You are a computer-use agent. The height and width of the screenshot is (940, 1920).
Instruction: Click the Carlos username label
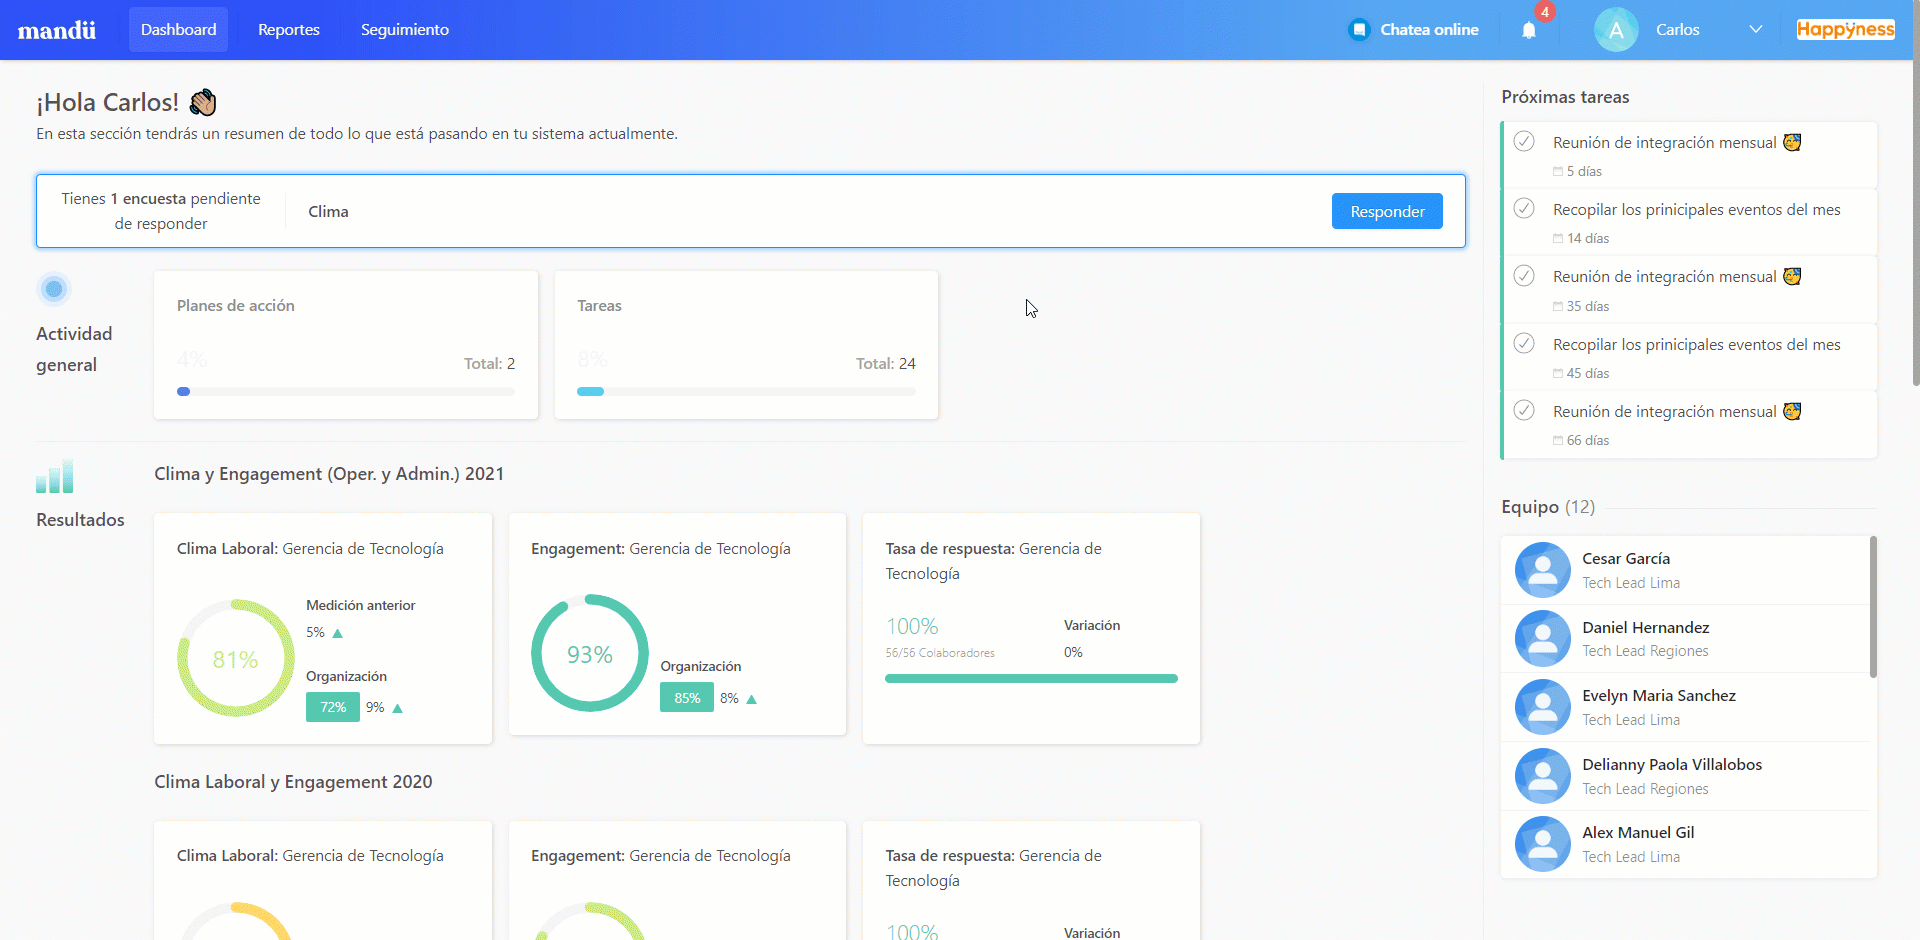1677,30
